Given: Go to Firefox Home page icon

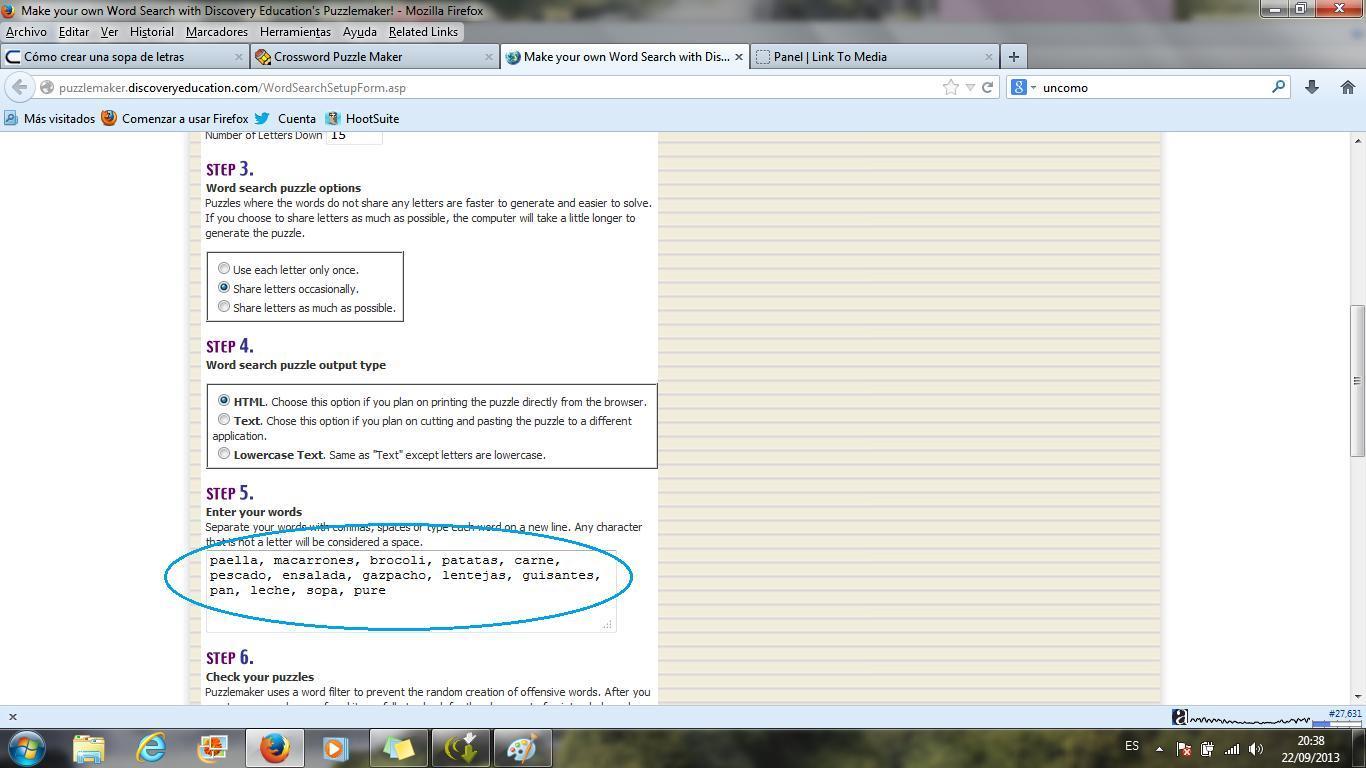Looking at the screenshot, I should [1347, 87].
